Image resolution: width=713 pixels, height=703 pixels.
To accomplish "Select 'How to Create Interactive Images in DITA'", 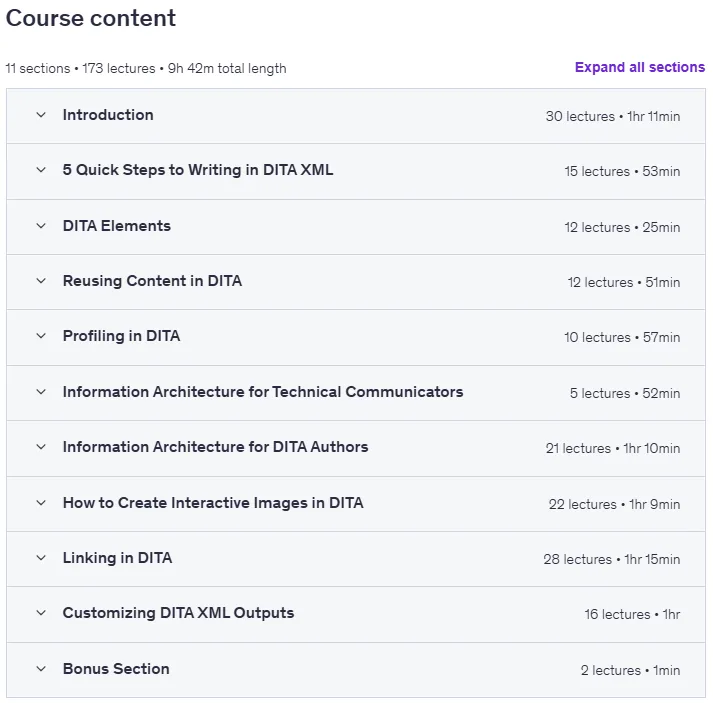I will [213, 503].
